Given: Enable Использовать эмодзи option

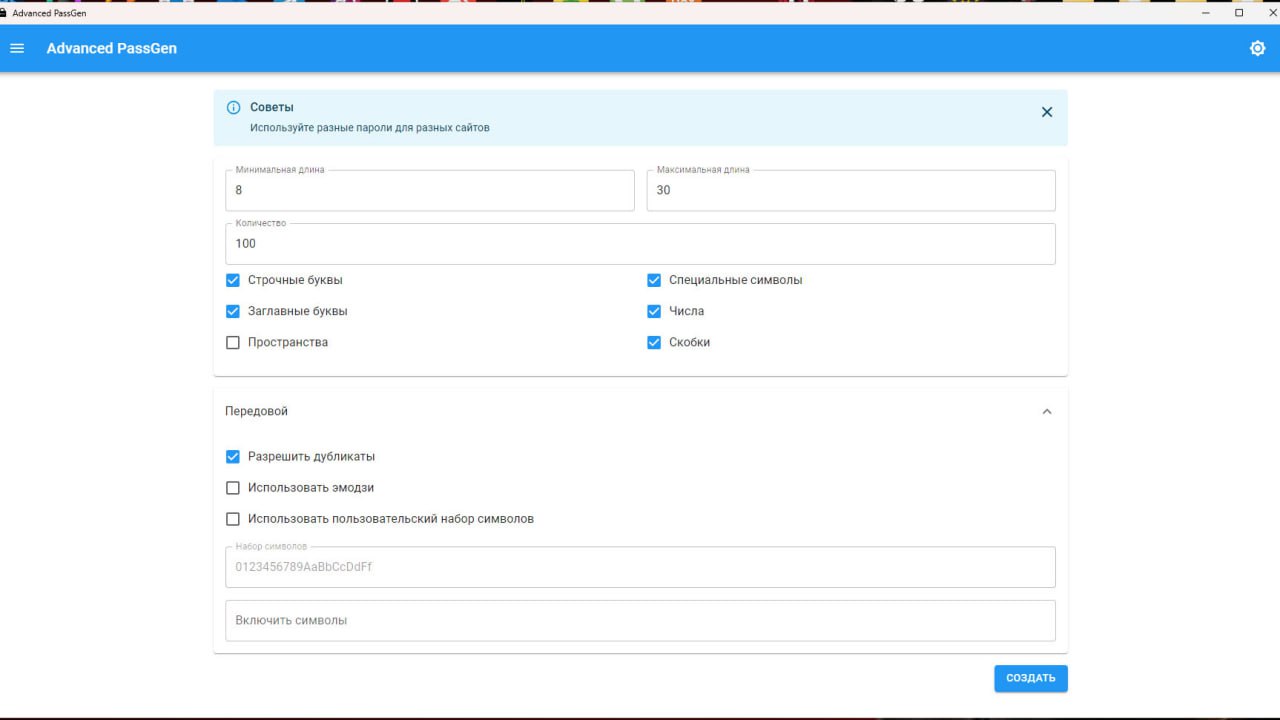Looking at the screenshot, I should pos(233,488).
